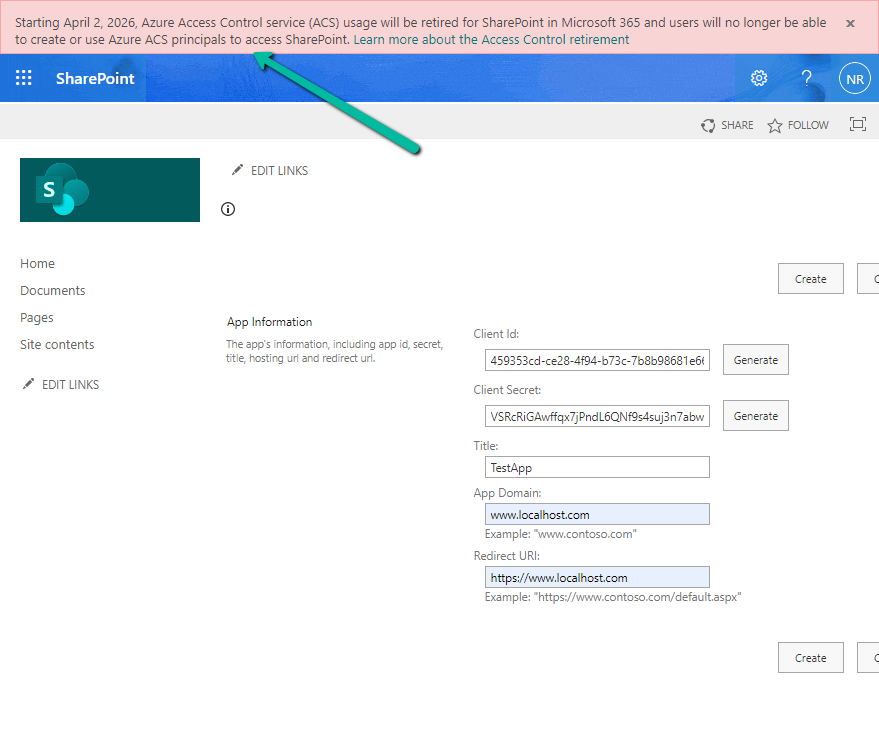This screenshot has height=750, width=879.
Task: Click the top Create button
Action: click(810, 278)
